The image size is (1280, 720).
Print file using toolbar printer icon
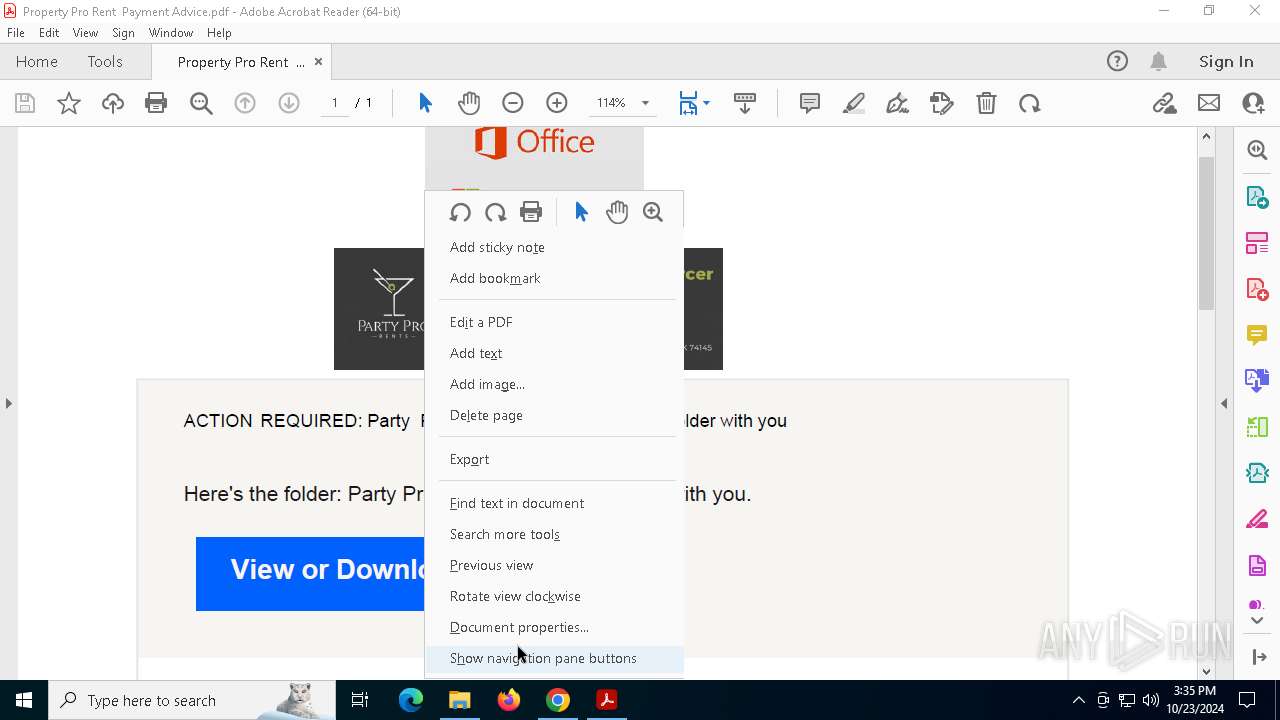(156, 103)
